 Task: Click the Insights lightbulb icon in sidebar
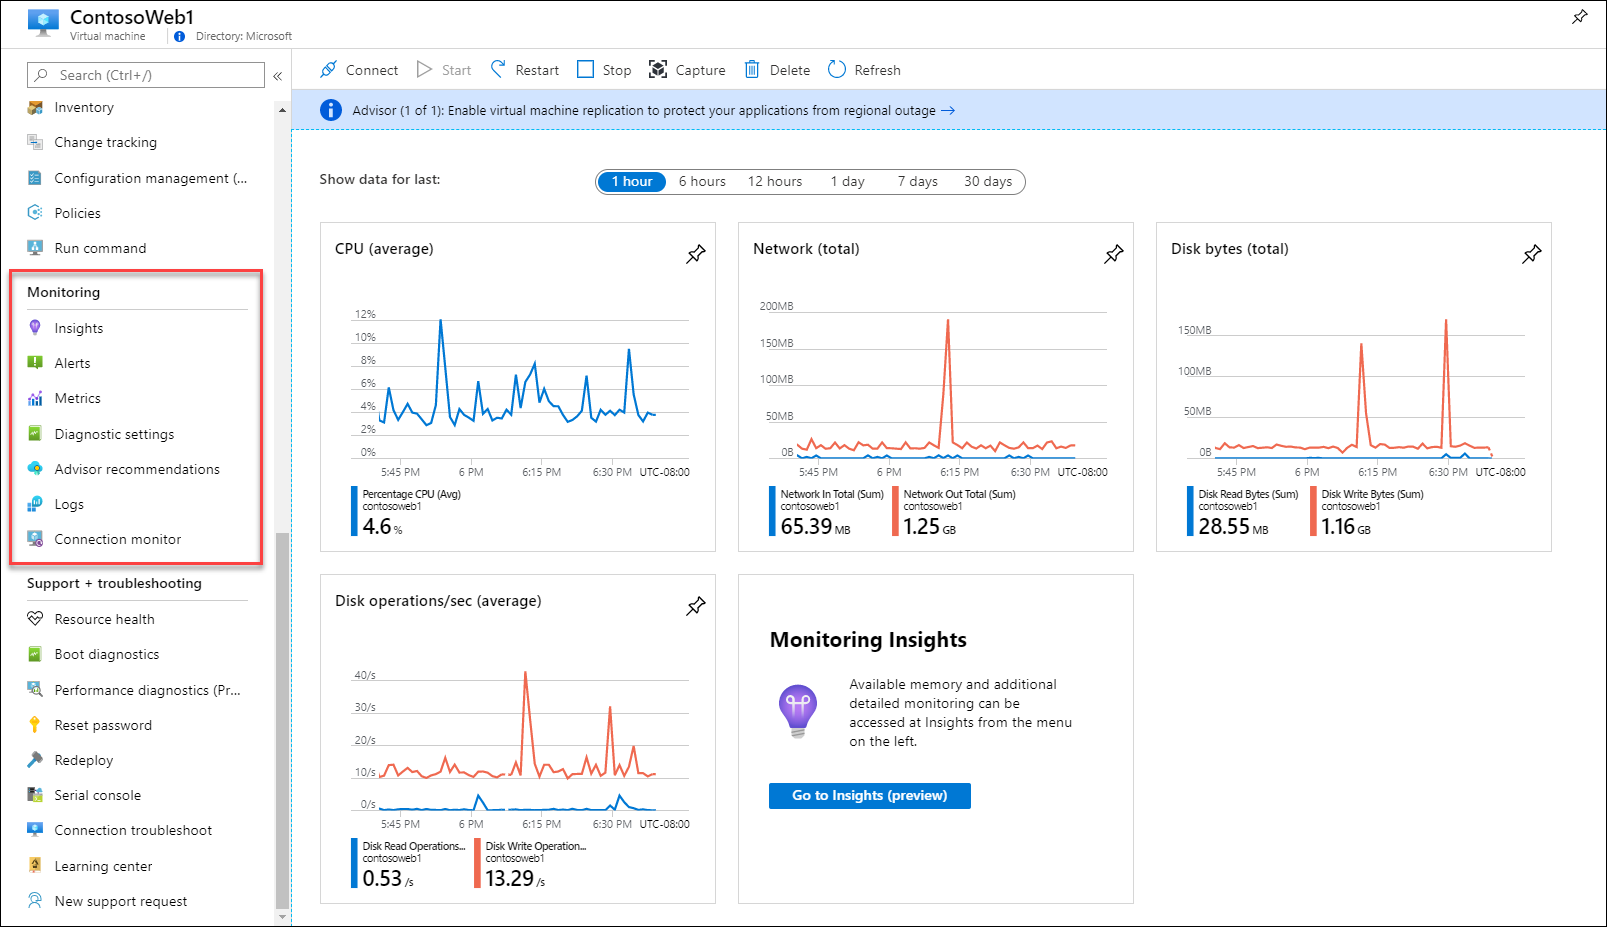pos(35,327)
